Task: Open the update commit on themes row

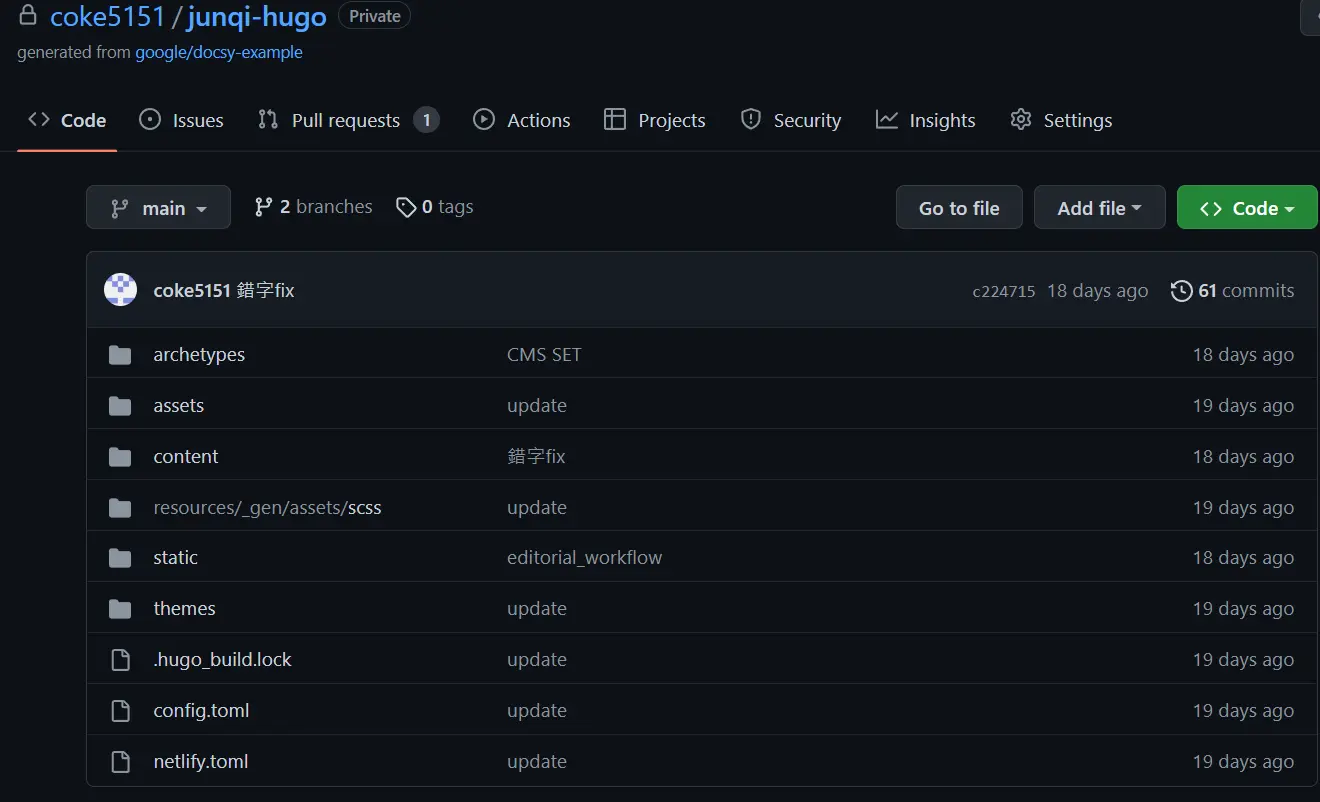Action: pyautogui.click(x=537, y=609)
